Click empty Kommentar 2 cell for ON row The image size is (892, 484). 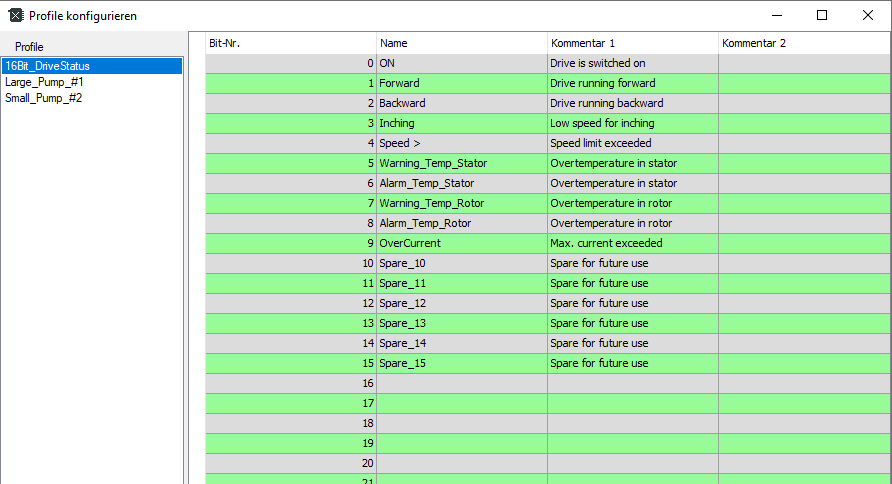click(x=803, y=63)
